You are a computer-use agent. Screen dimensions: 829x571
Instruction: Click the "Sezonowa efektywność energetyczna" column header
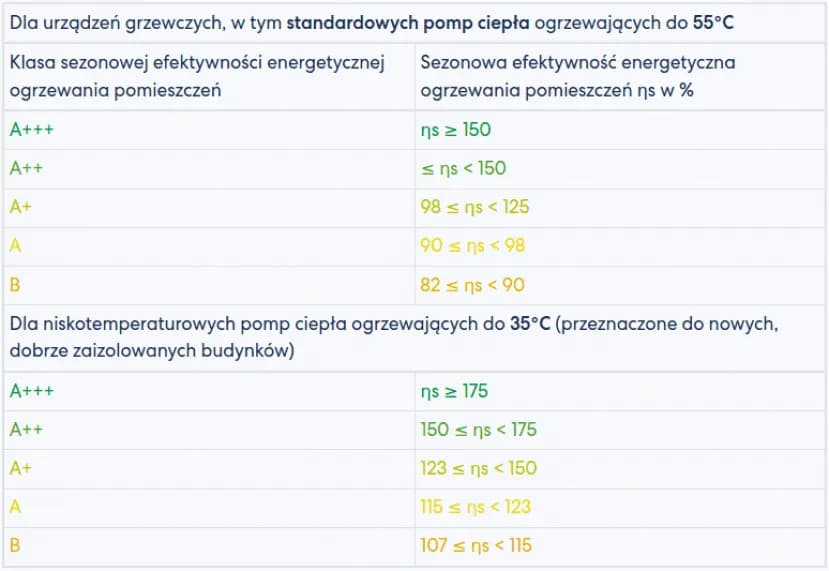coord(578,63)
